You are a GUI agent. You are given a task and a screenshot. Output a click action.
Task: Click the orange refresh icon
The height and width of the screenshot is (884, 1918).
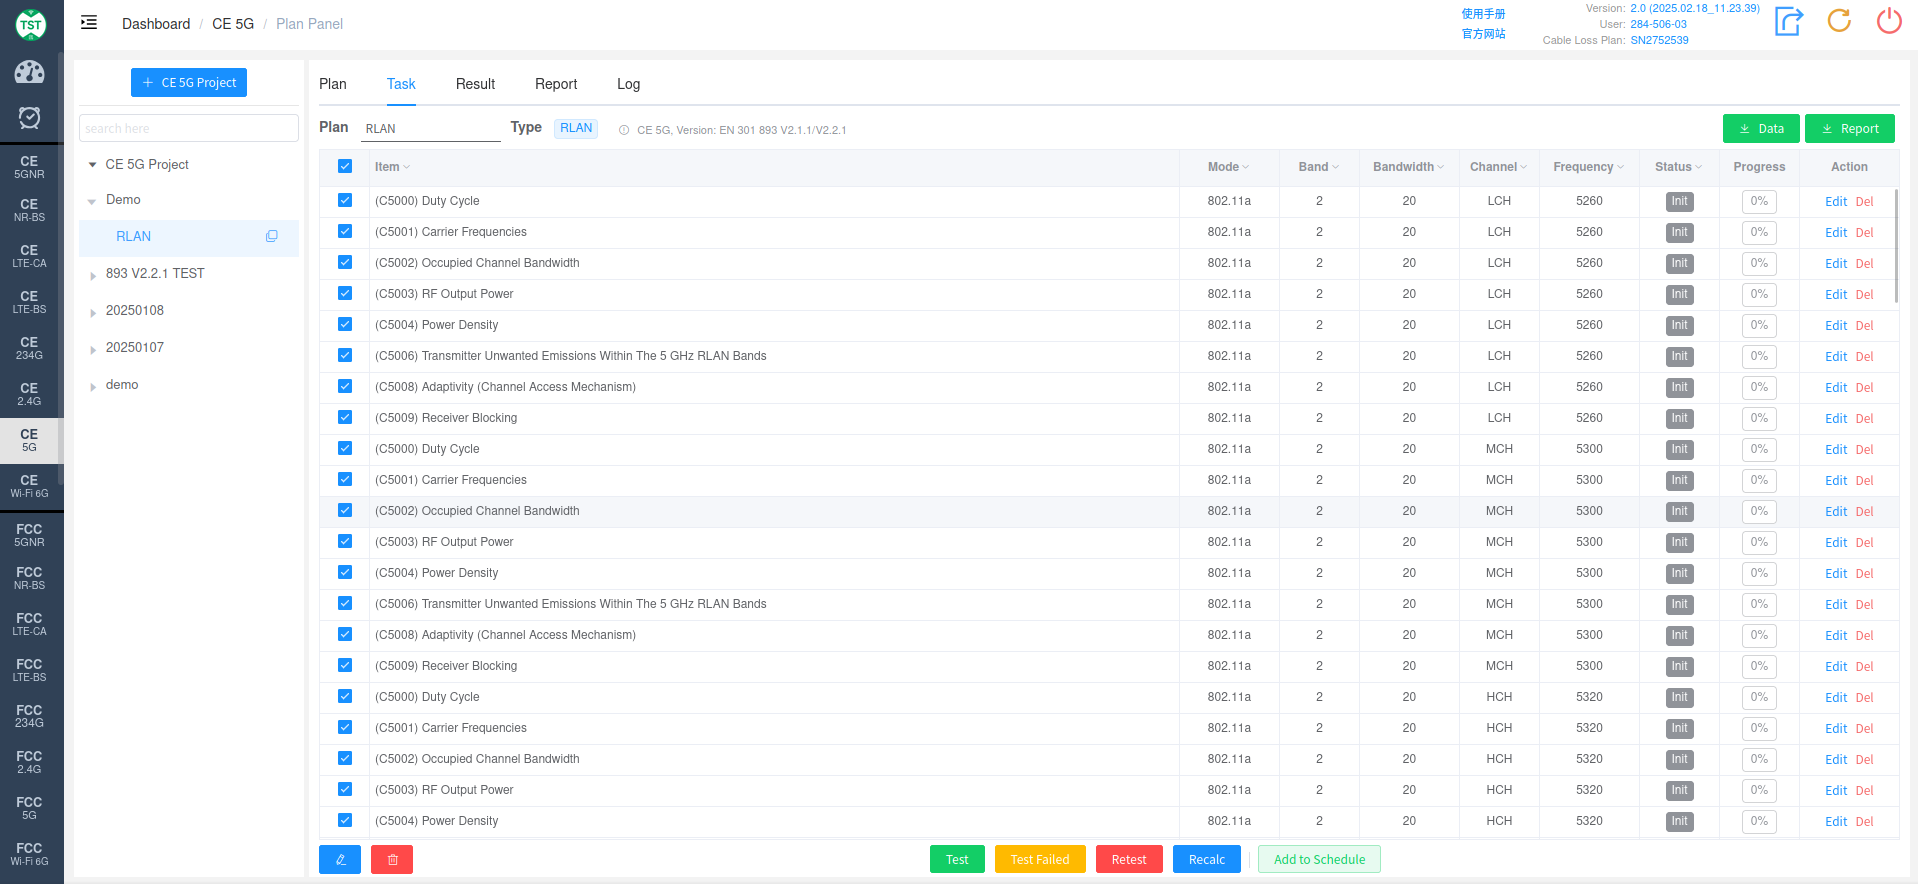(x=1839, y=21)
